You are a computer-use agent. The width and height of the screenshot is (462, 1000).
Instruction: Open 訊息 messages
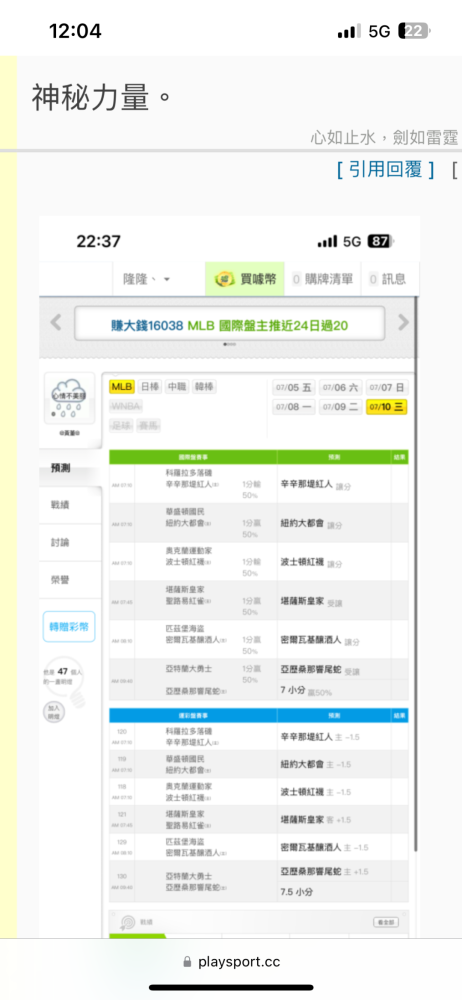(x=387, y=279)
